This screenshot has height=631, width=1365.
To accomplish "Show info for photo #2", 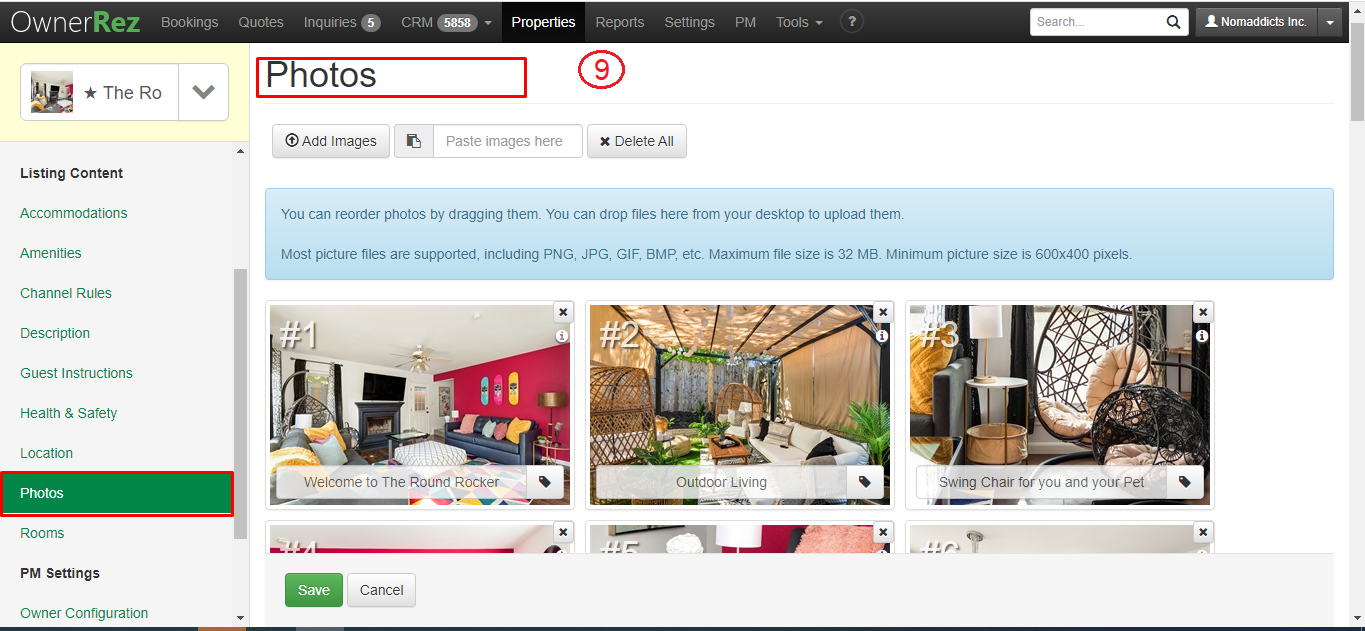I will (x=882, y=337).
